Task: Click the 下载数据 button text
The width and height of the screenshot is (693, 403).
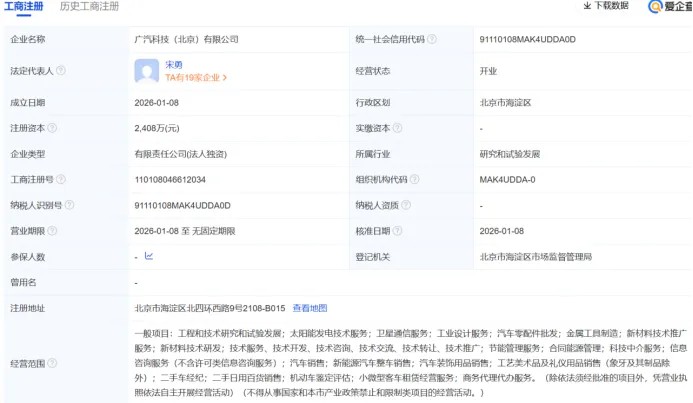Action: click(611, 6)
